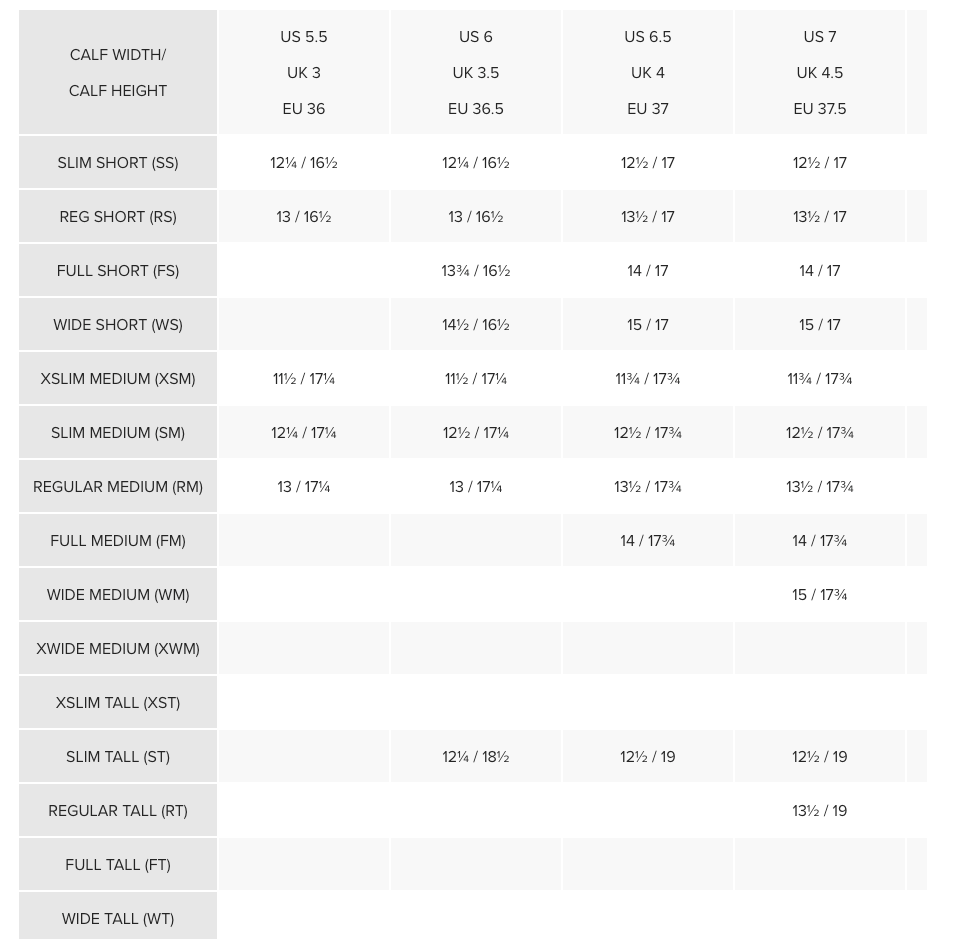The image size is (965, 939).
Task: Click the FULL MEDIUM (FM) row header
Action: point(118,541)
